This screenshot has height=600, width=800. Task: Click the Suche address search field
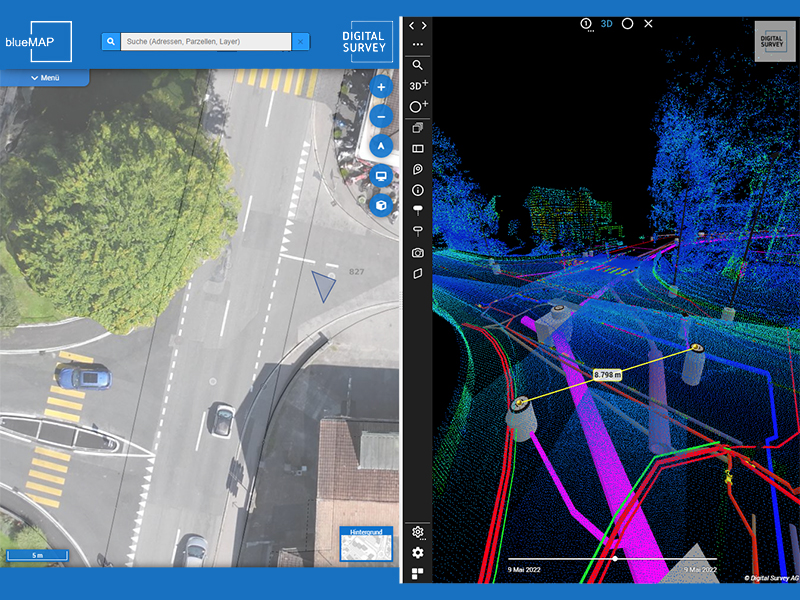[x=206, y=42]
